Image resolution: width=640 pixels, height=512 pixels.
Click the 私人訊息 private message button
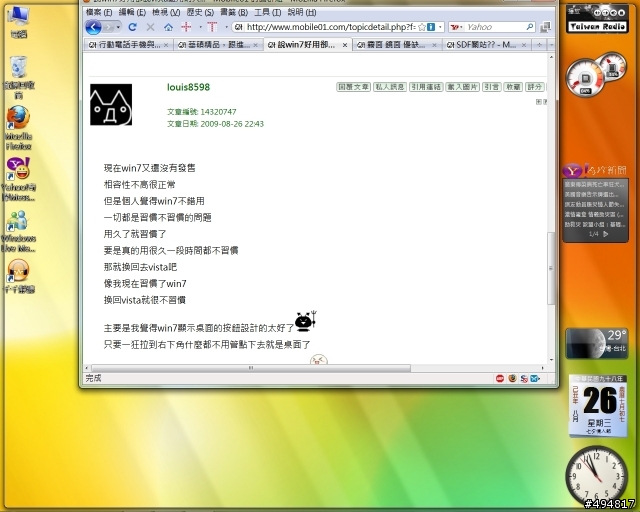(x=390, y=87)
